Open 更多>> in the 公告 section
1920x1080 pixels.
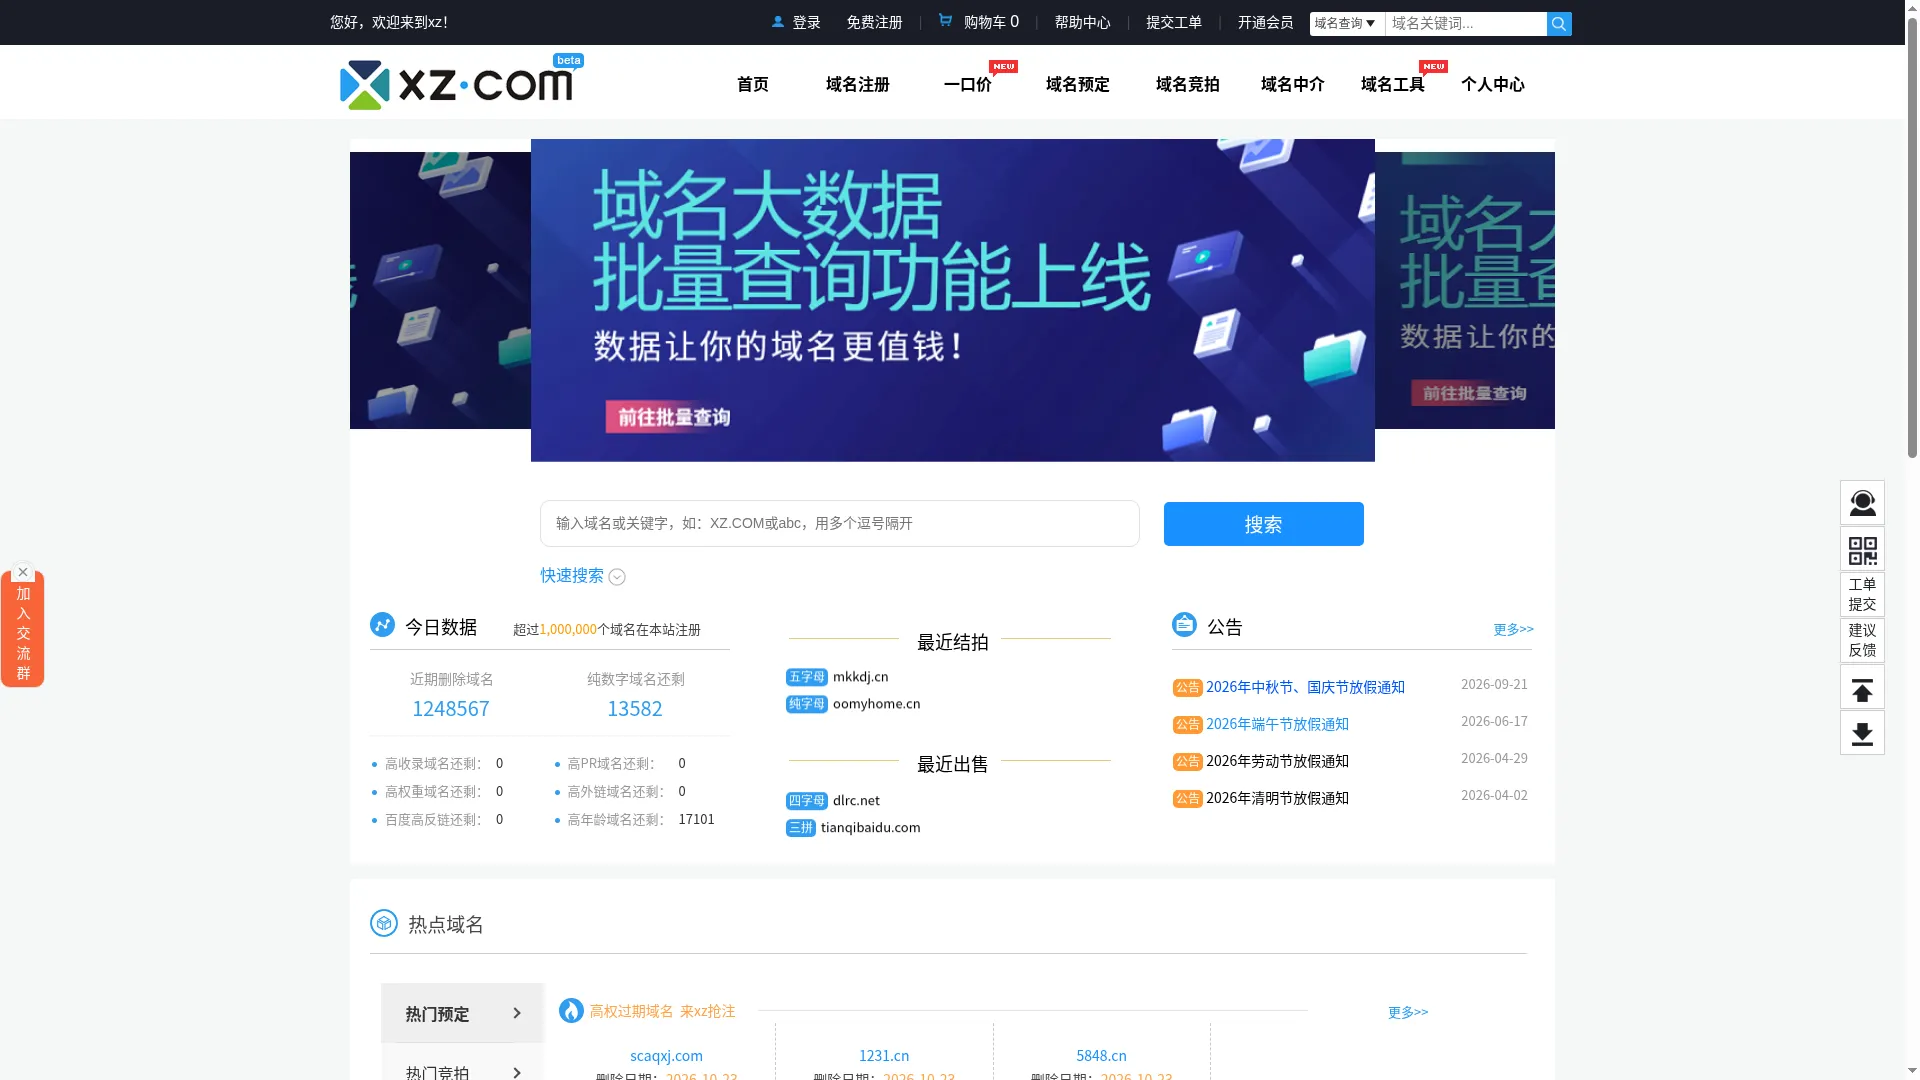pyautogui.click(x=1513, y=629)
